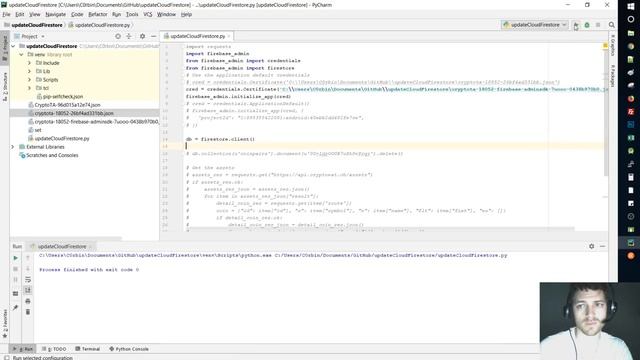Expand the tcl folder
This screenshot has height=360, width=640.
(29, 88)
